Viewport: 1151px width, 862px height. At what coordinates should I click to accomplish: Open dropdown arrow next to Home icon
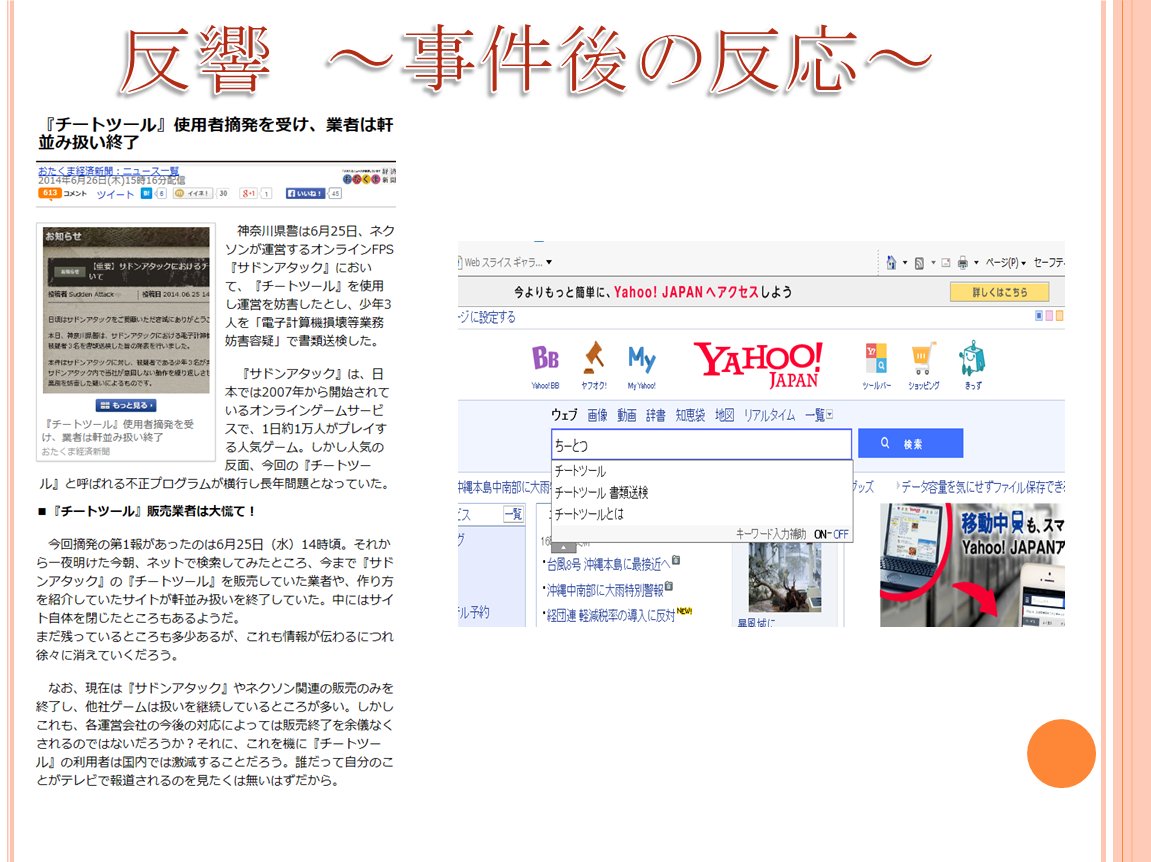[x=905, y=263]
